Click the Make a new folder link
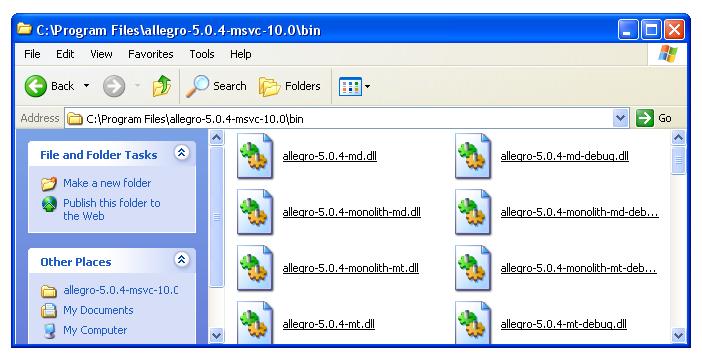 coord(107,183)
